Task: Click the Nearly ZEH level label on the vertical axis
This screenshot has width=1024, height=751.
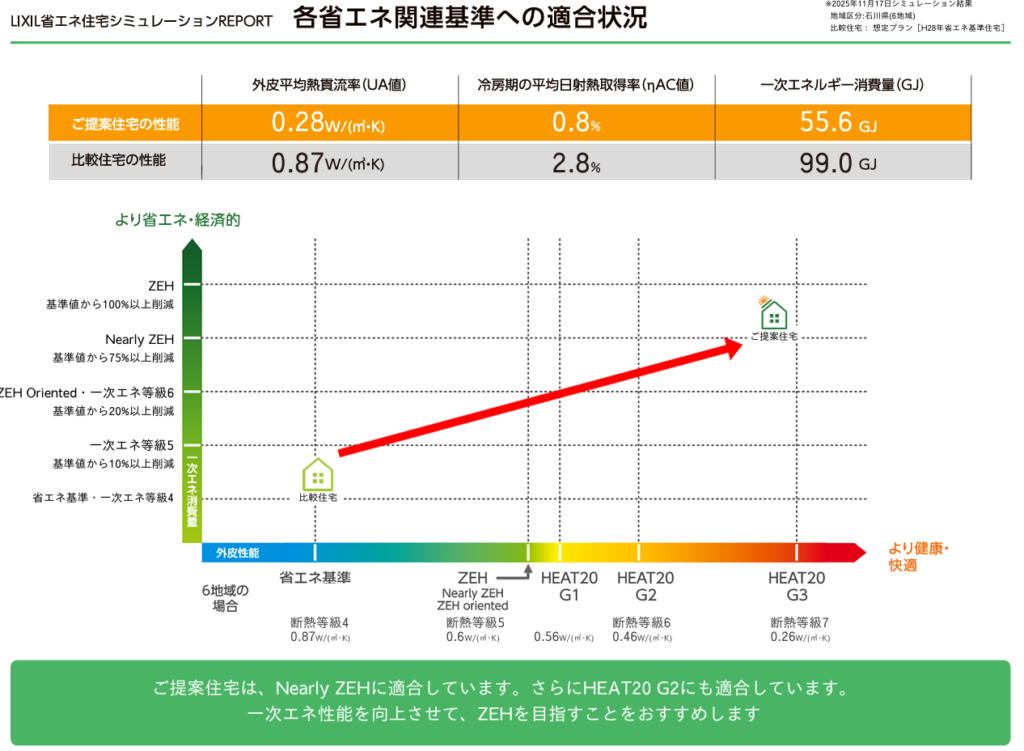Action: coord(139,339)
